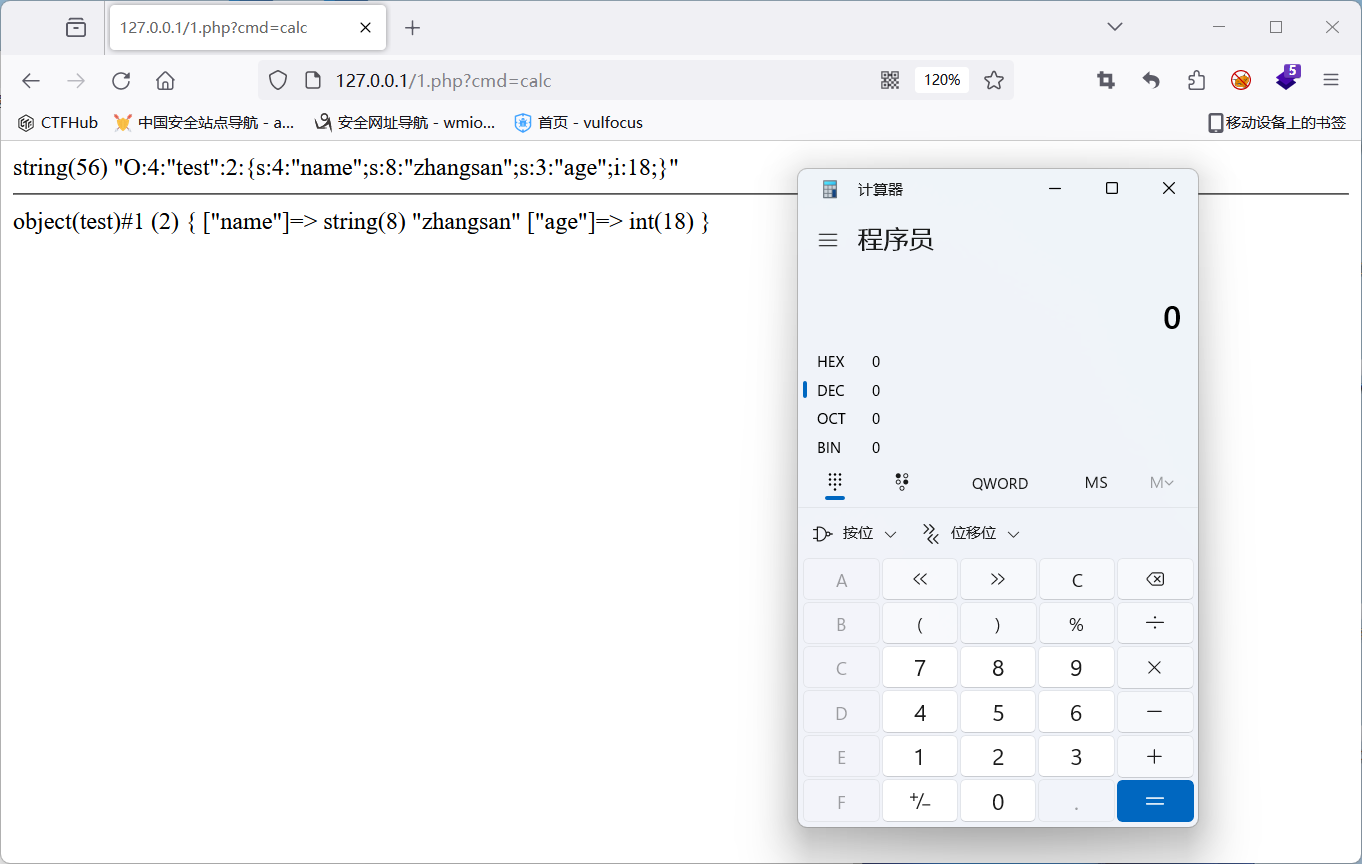Click the +/- negate key
Viewport: 1362px width, 864px height.
pyautogui.click(x=920, y=801)
